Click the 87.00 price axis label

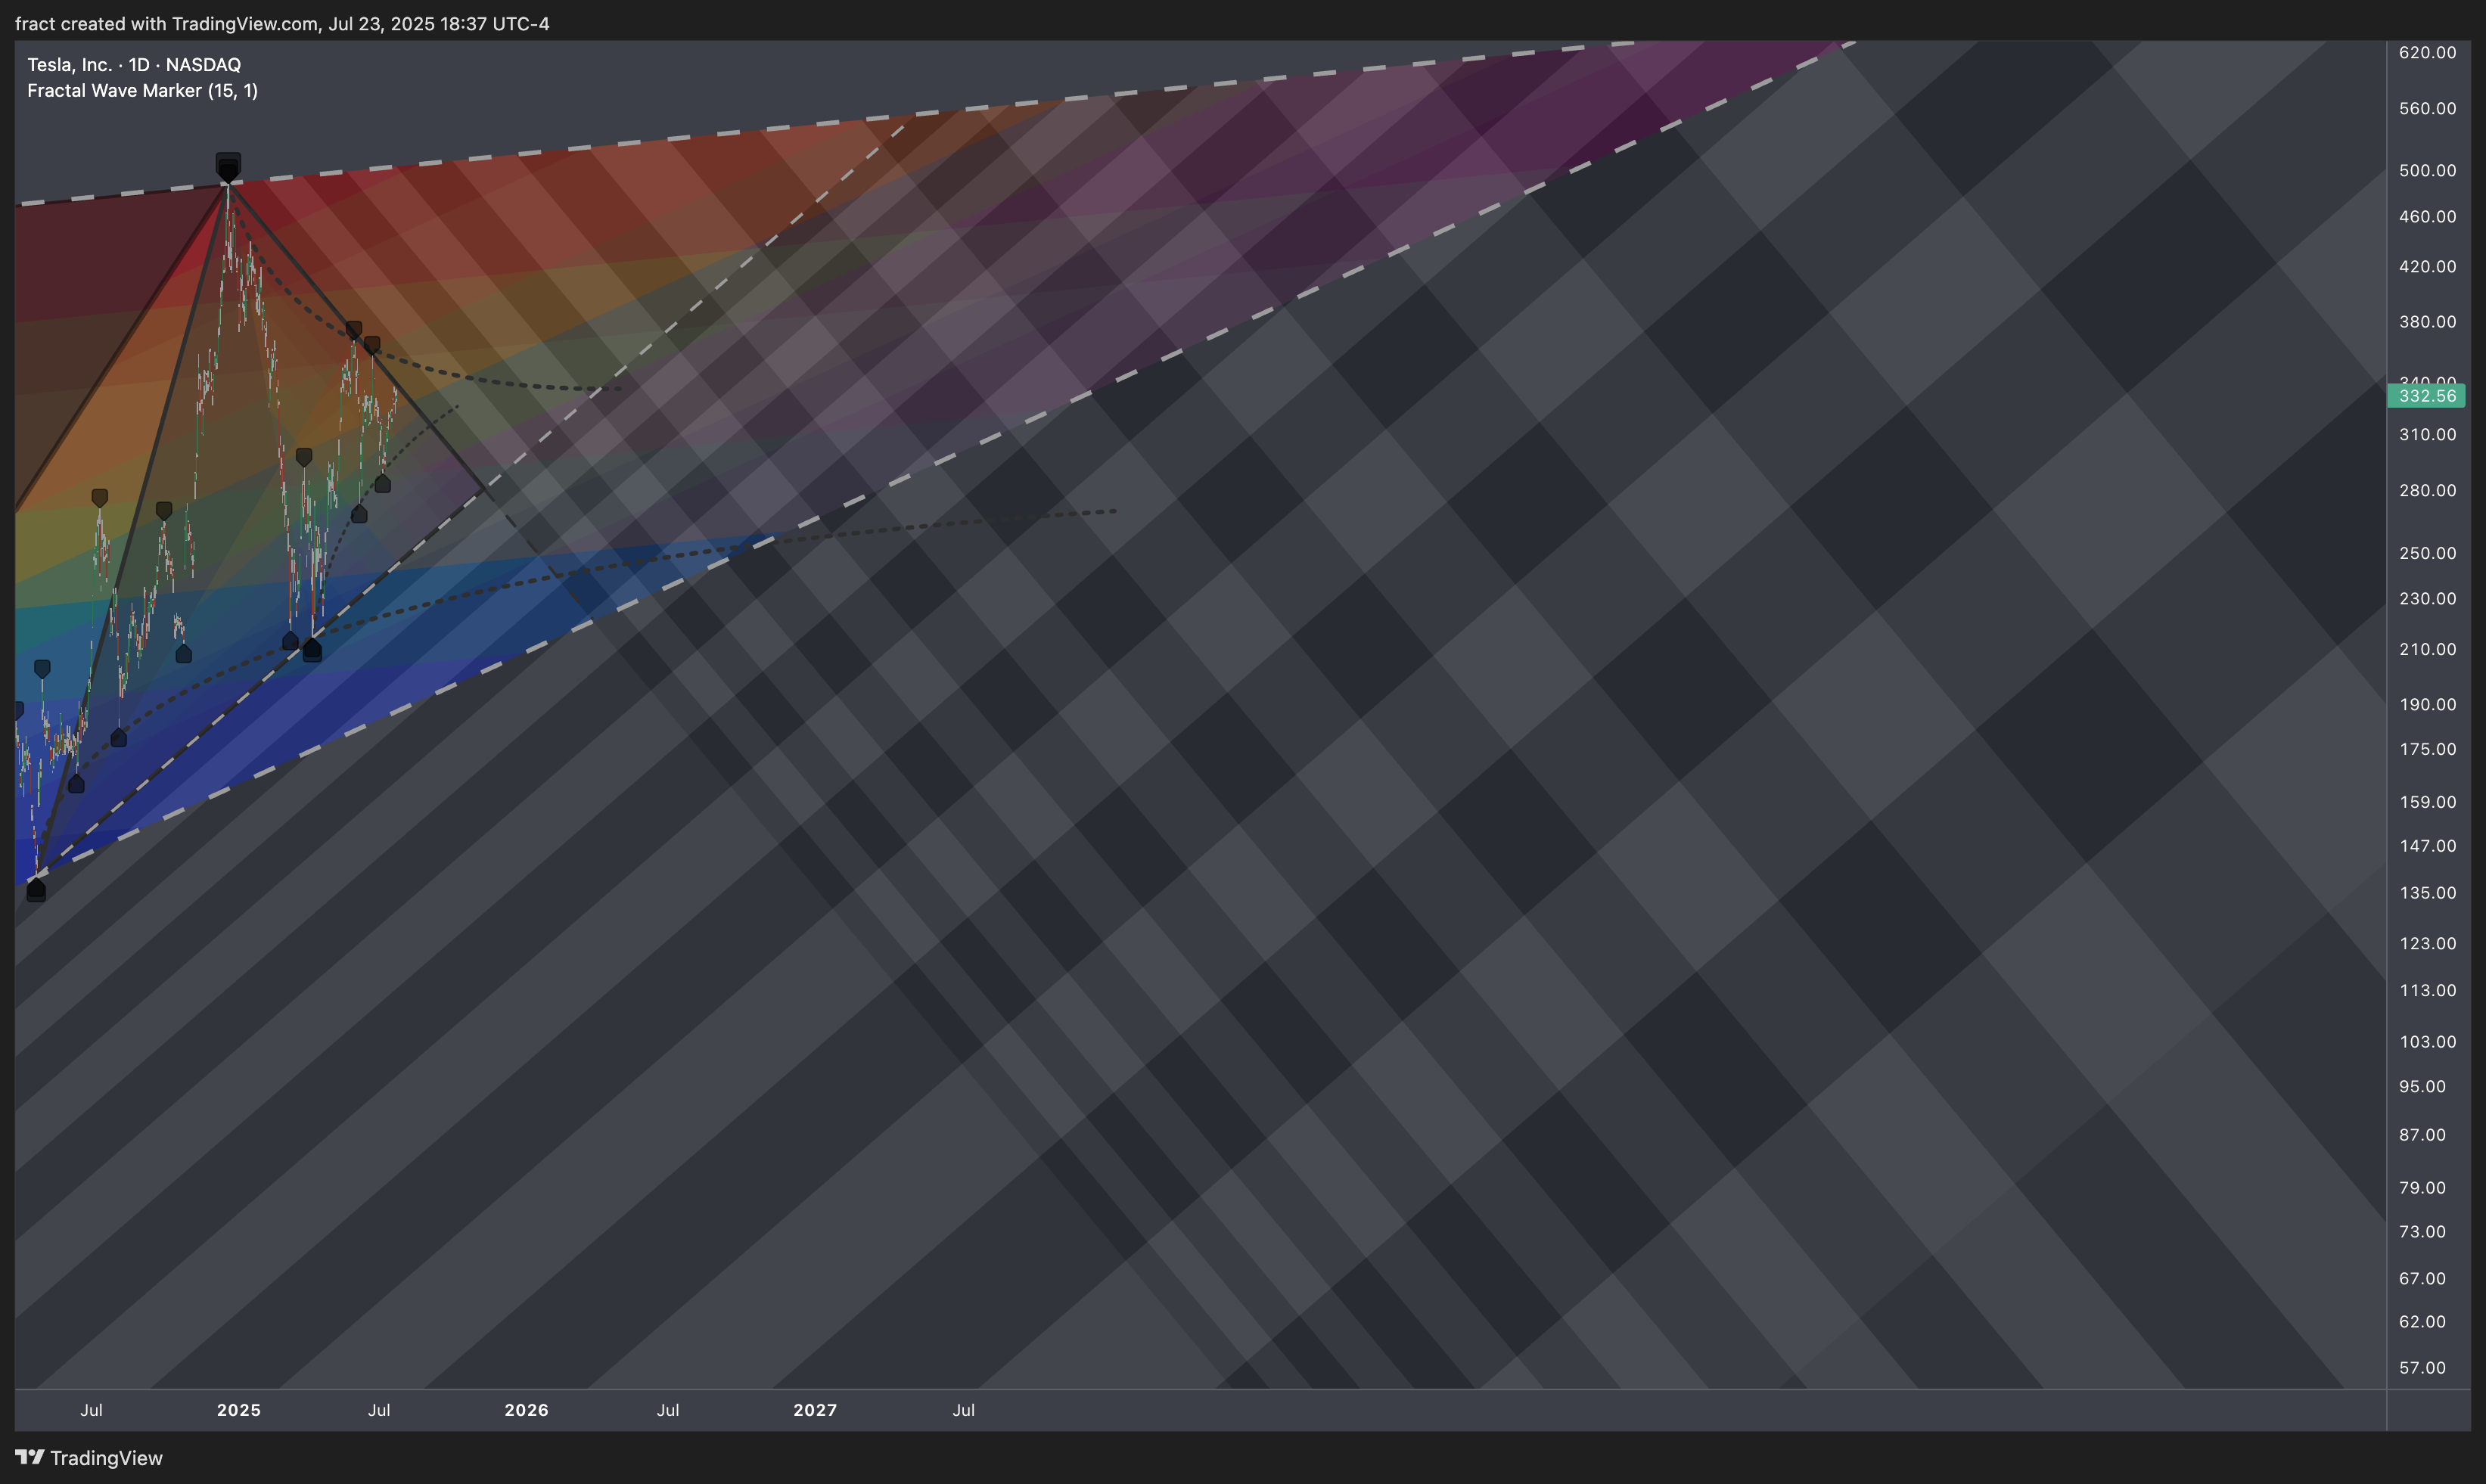pyautogui.click(x=2422, y=1135)
